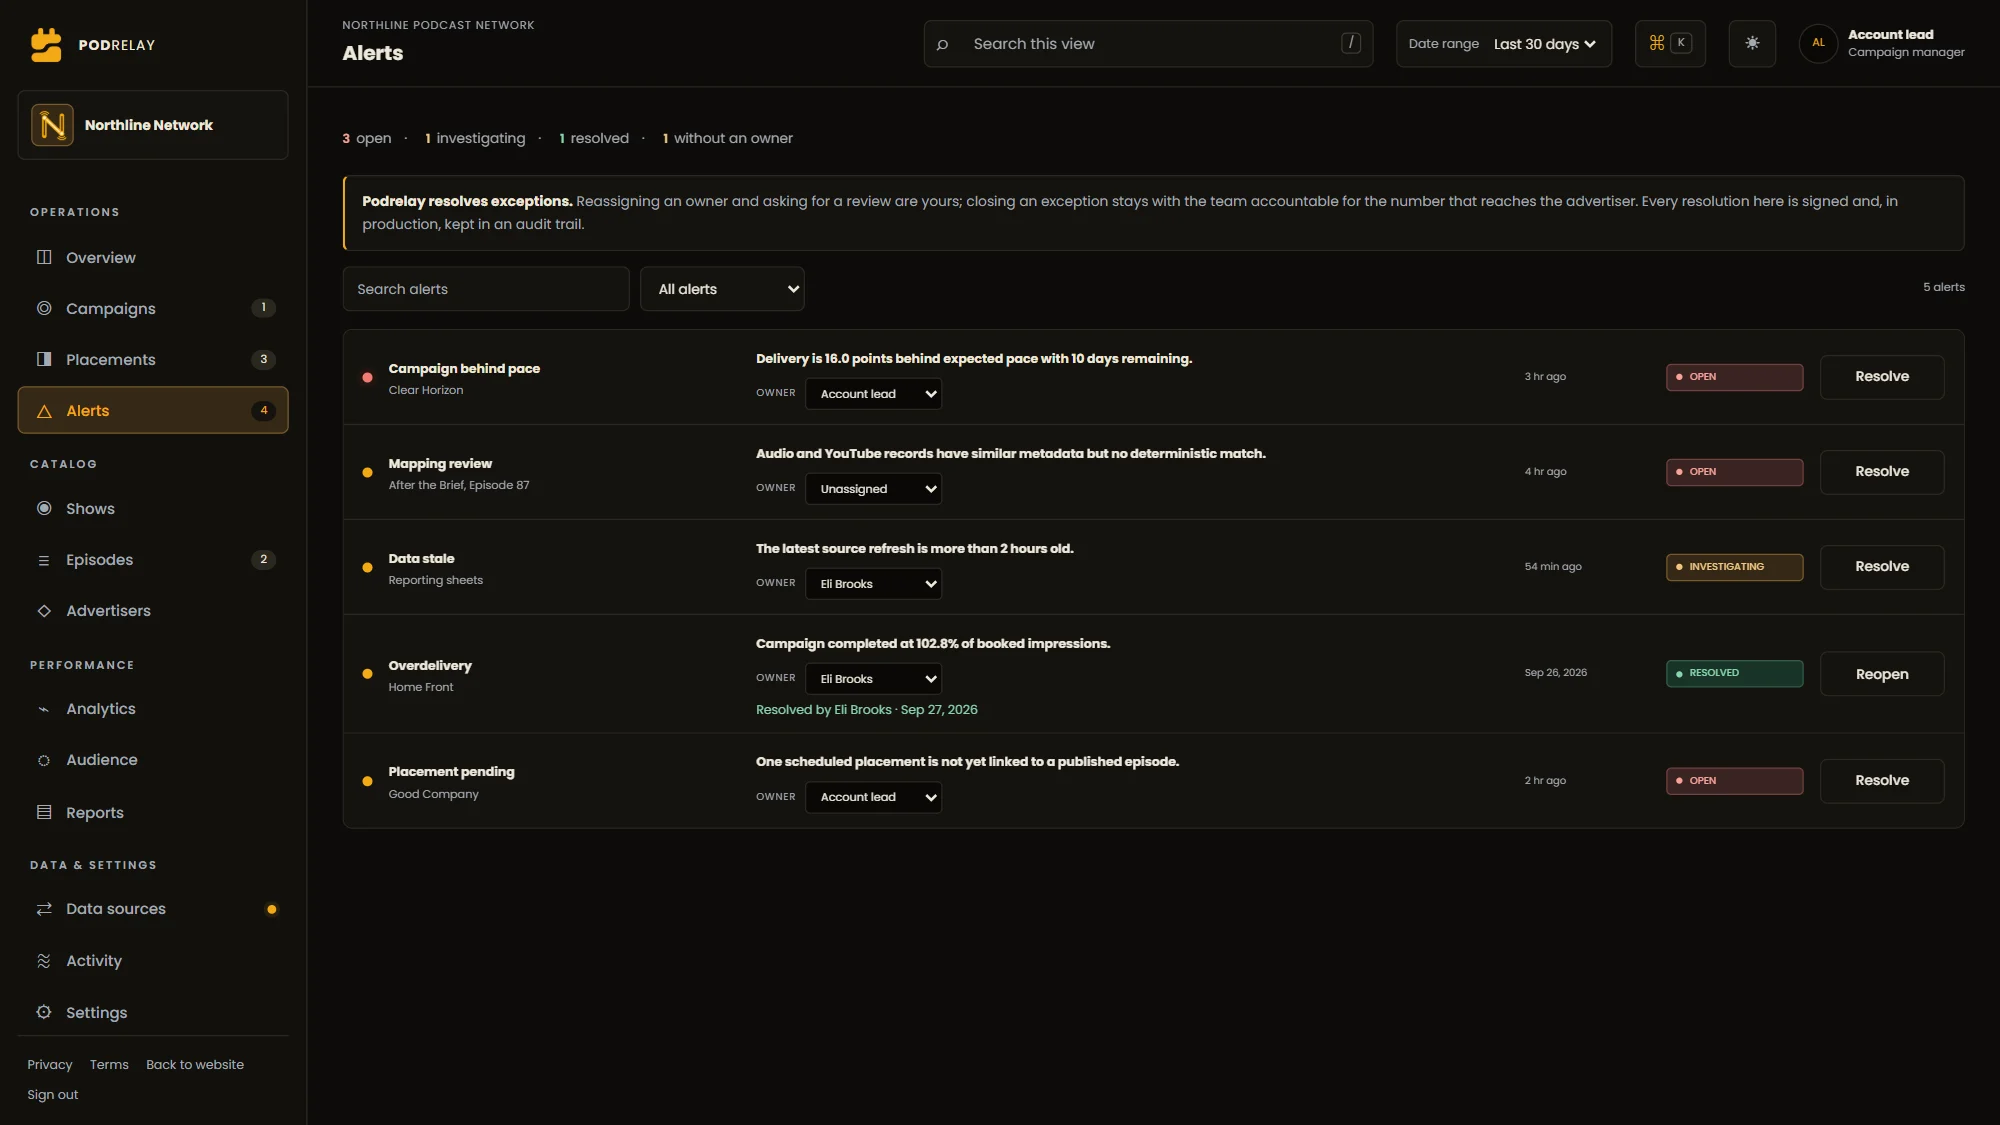Open owner dropdown for Placement pending alert
Screen dimensions: 2000x1125
(873, 797)
